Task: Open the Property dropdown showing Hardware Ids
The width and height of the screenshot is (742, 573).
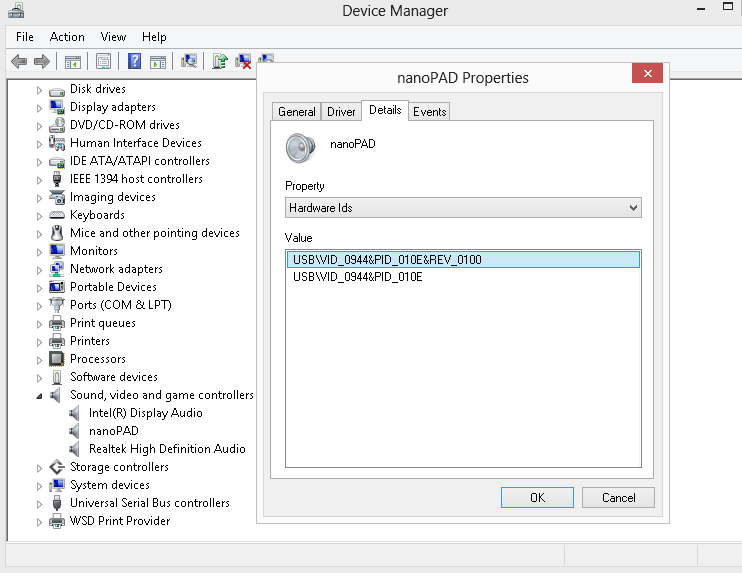Action: (x=463, y=208)
